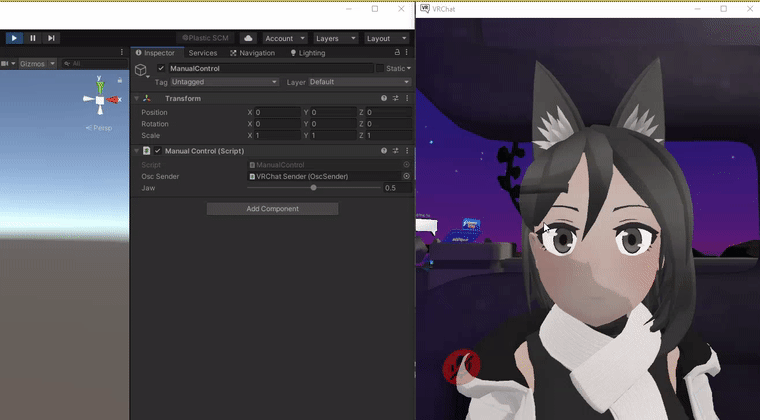Click the Position Z field
Image resolution: width=760 pixels, height=420 pixels.
[389, 112]
